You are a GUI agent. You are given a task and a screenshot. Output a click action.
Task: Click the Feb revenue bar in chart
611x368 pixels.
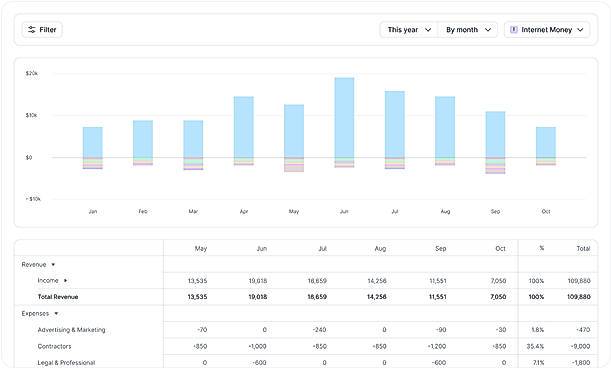(x=143, y=139)
